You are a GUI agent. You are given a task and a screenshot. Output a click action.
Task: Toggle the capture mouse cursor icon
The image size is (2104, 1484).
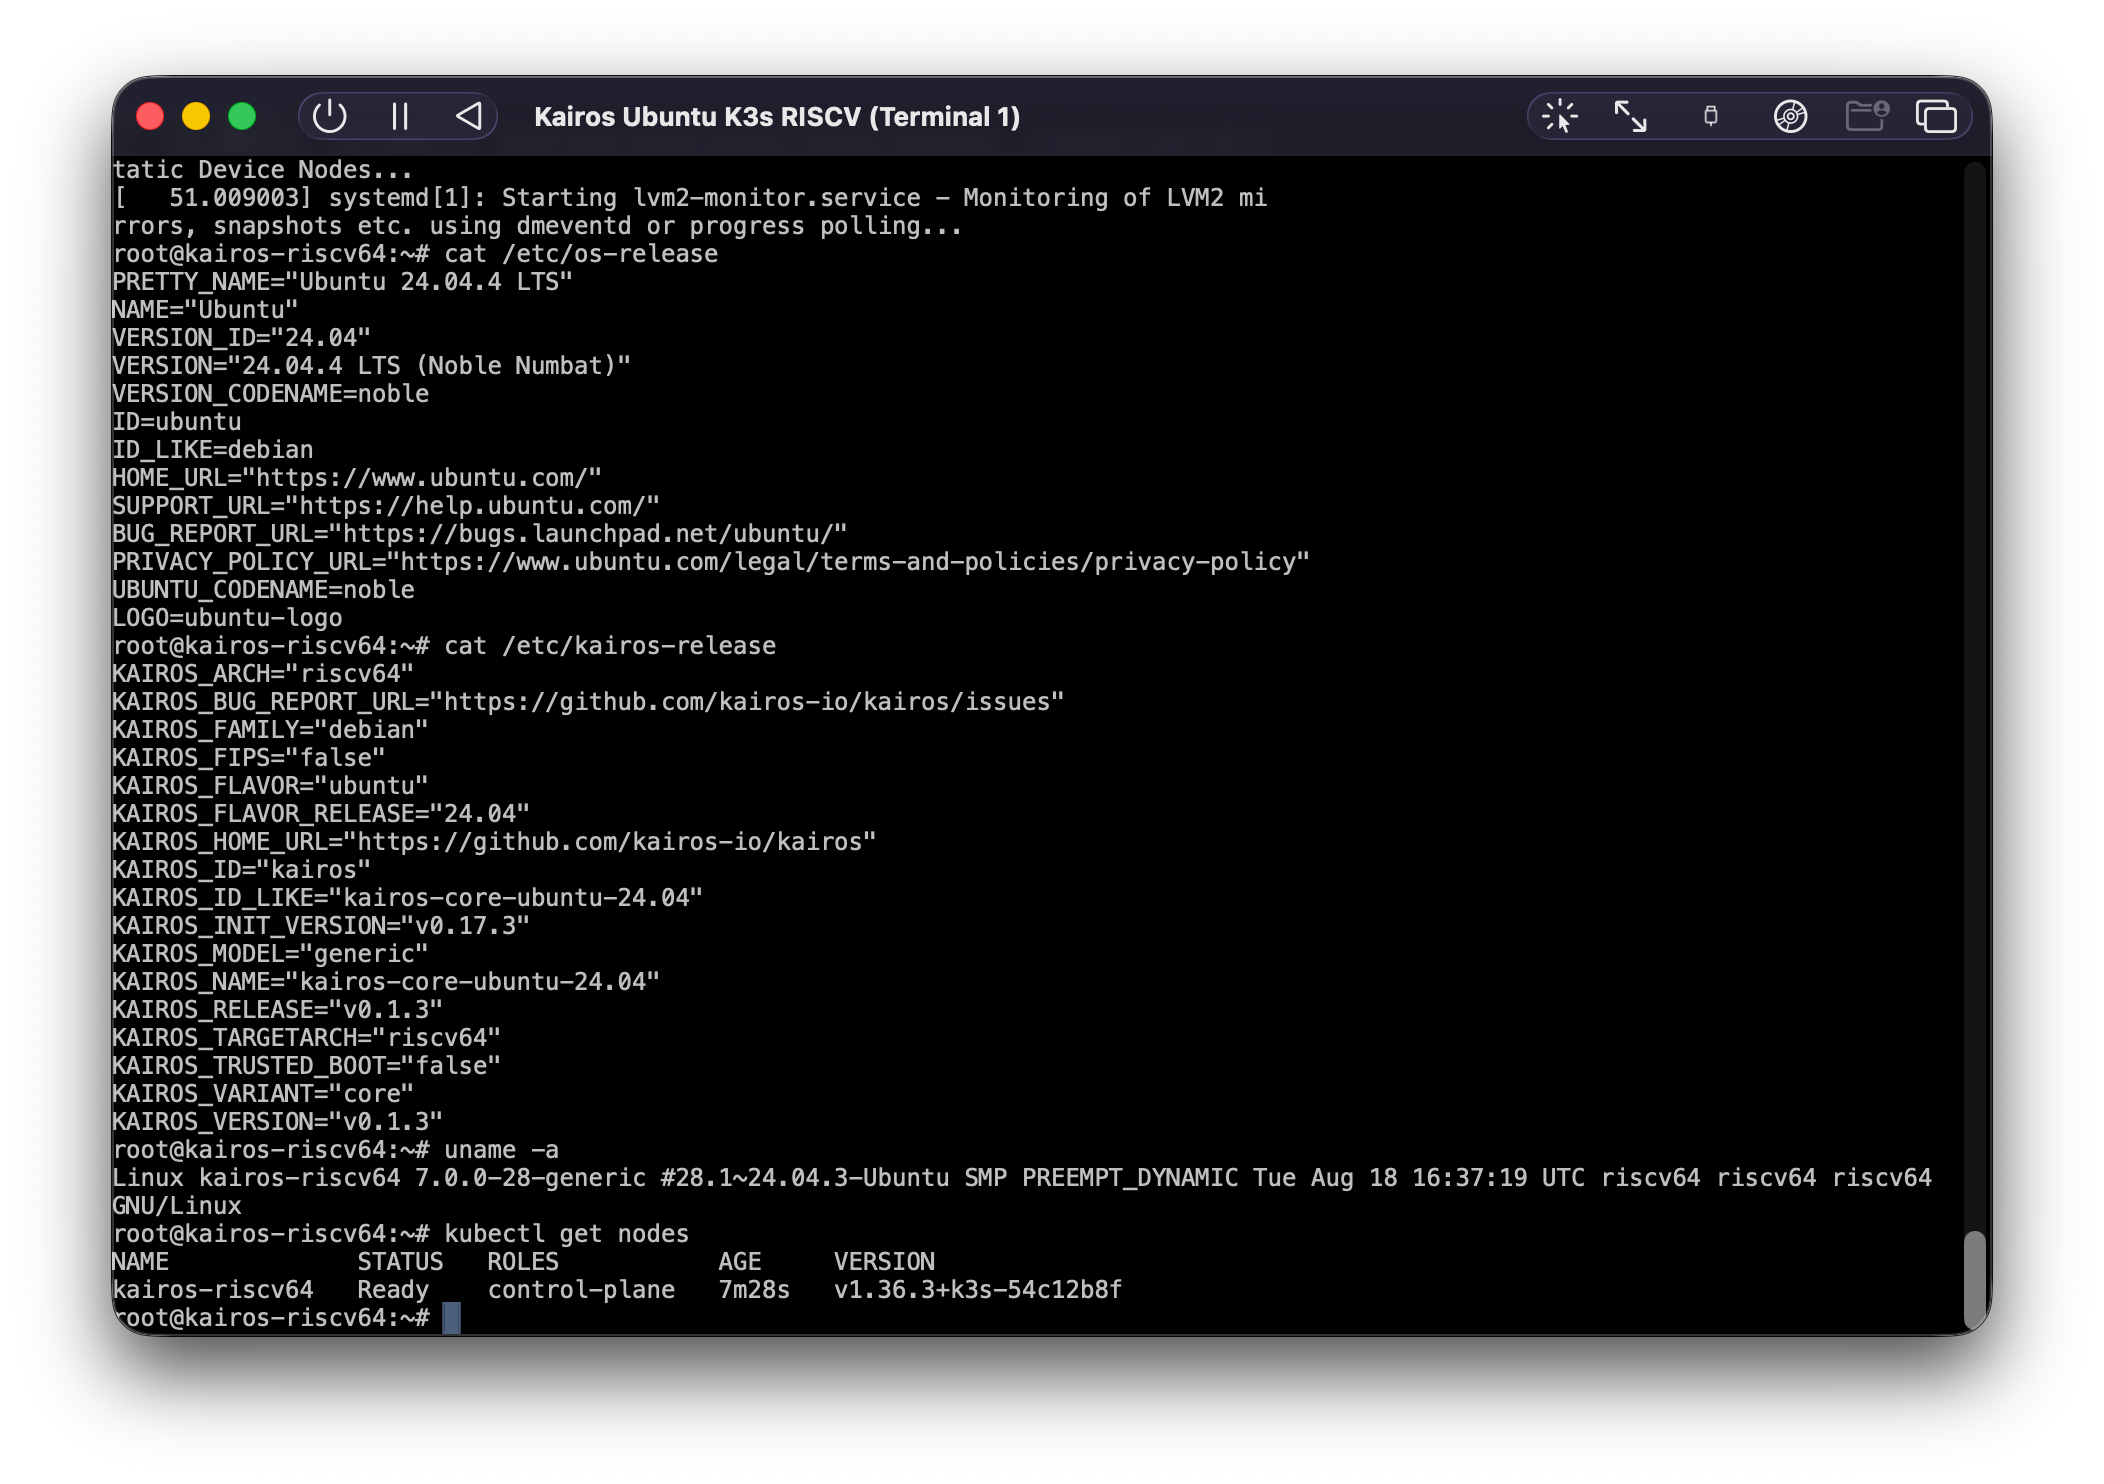pyautogui.click(x=1559, y=117)
